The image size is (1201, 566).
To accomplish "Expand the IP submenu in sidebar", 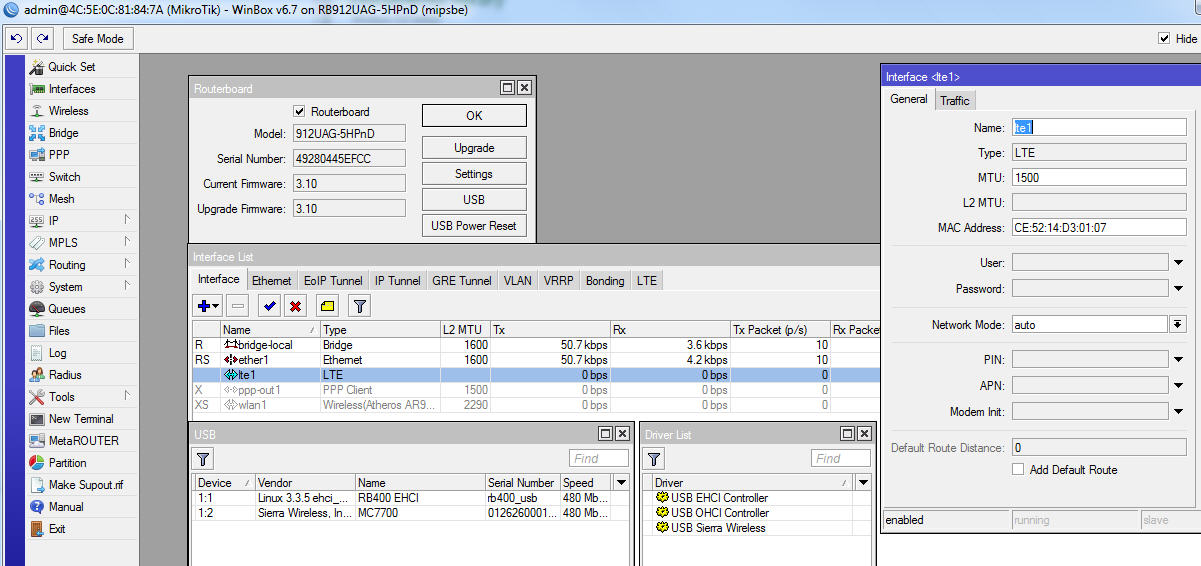I will 127,220.
